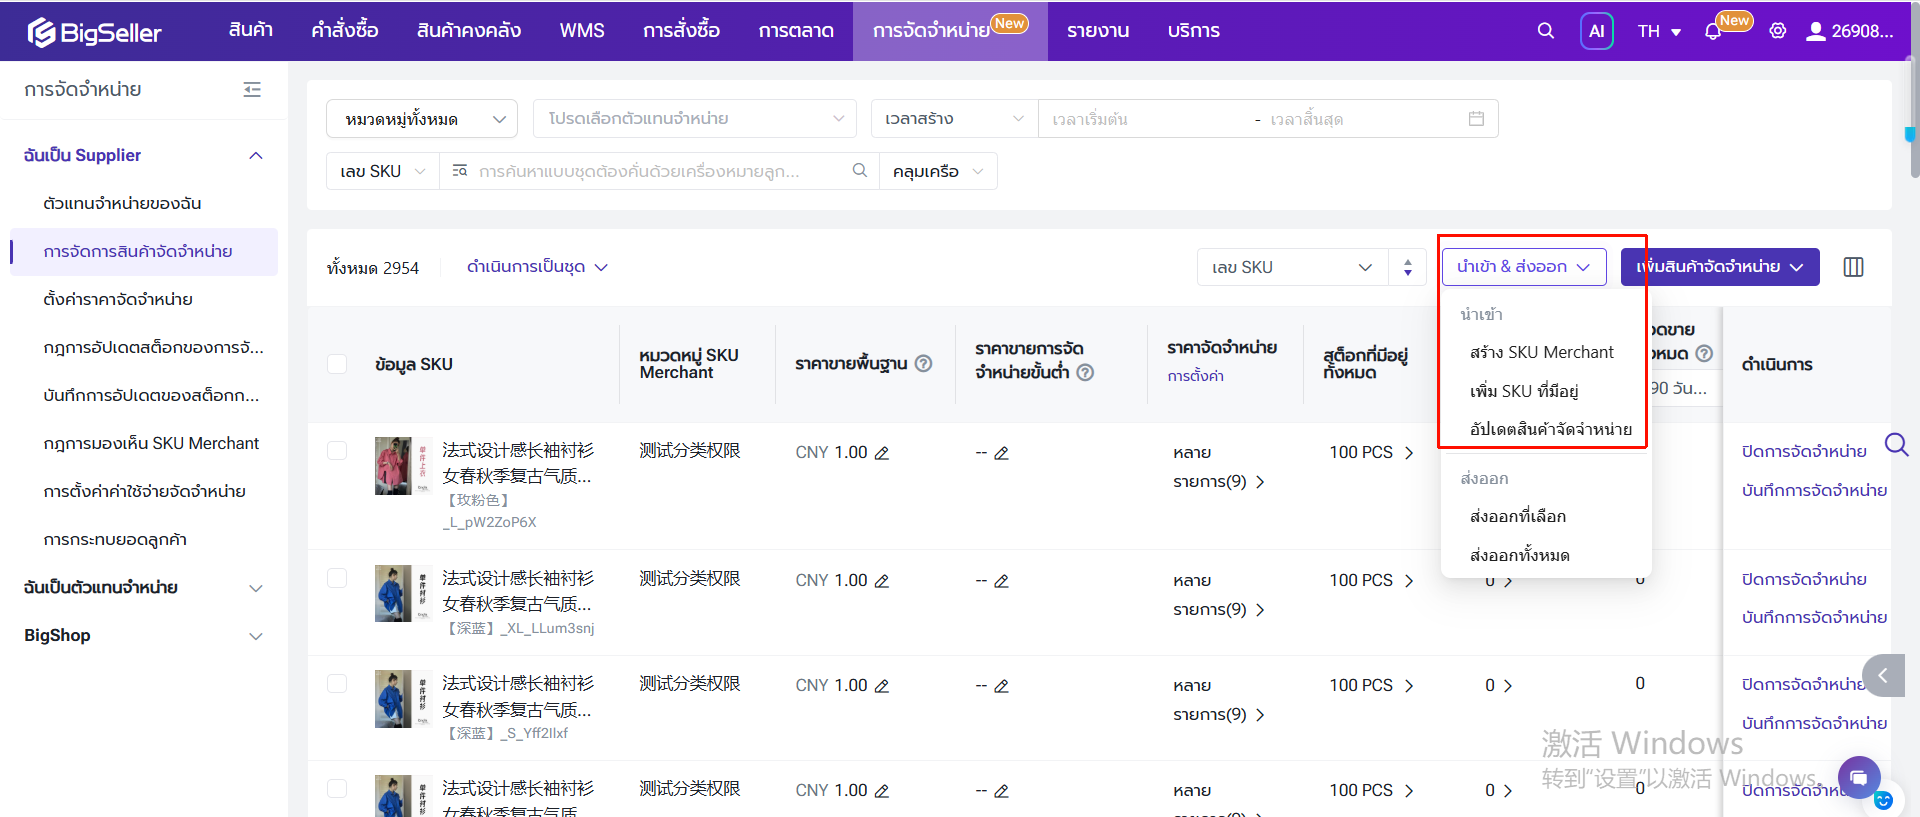Collapse sidebar with menu fold icon
Image resolution: width=1920 pixels, height=817 pixels.
coord(252,90)
